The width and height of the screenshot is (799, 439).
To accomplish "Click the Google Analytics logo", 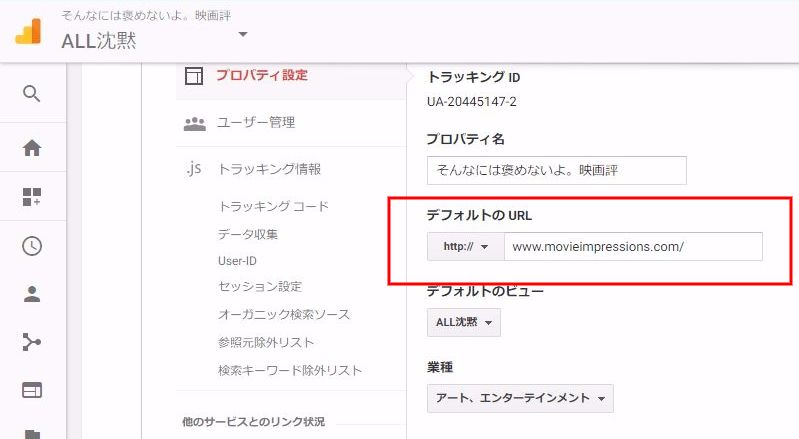I will [x=28, y=31].
